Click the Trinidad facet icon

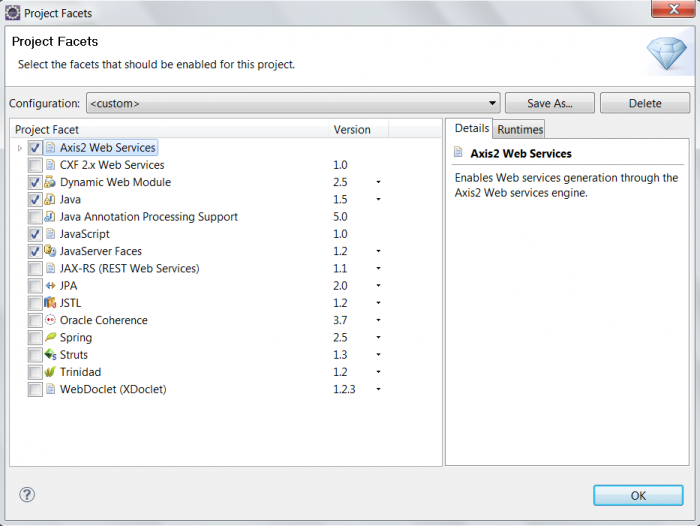(x=50, y=372)
